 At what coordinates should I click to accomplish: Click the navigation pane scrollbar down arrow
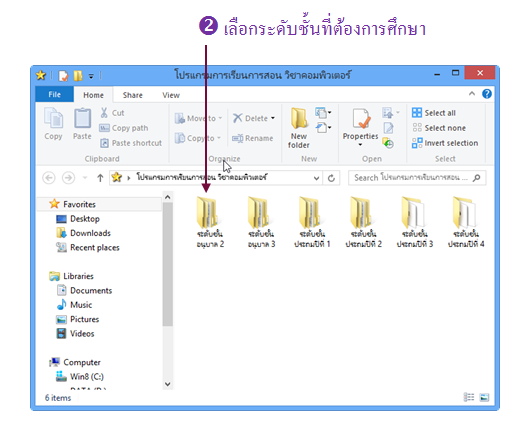click(168, 384)
